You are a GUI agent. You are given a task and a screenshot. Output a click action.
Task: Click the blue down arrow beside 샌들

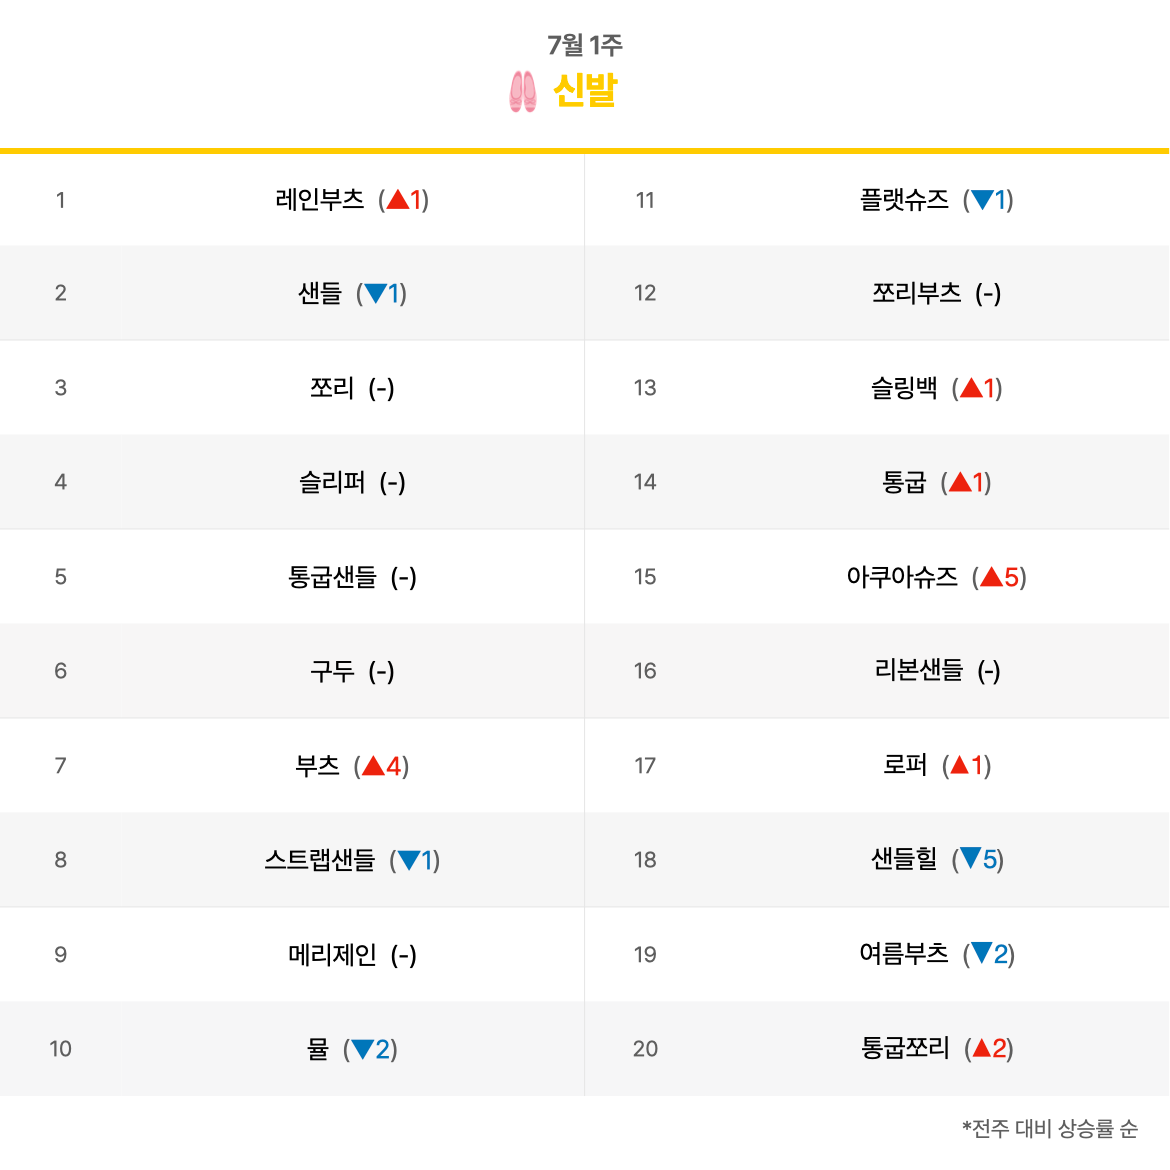coord(375,293)
